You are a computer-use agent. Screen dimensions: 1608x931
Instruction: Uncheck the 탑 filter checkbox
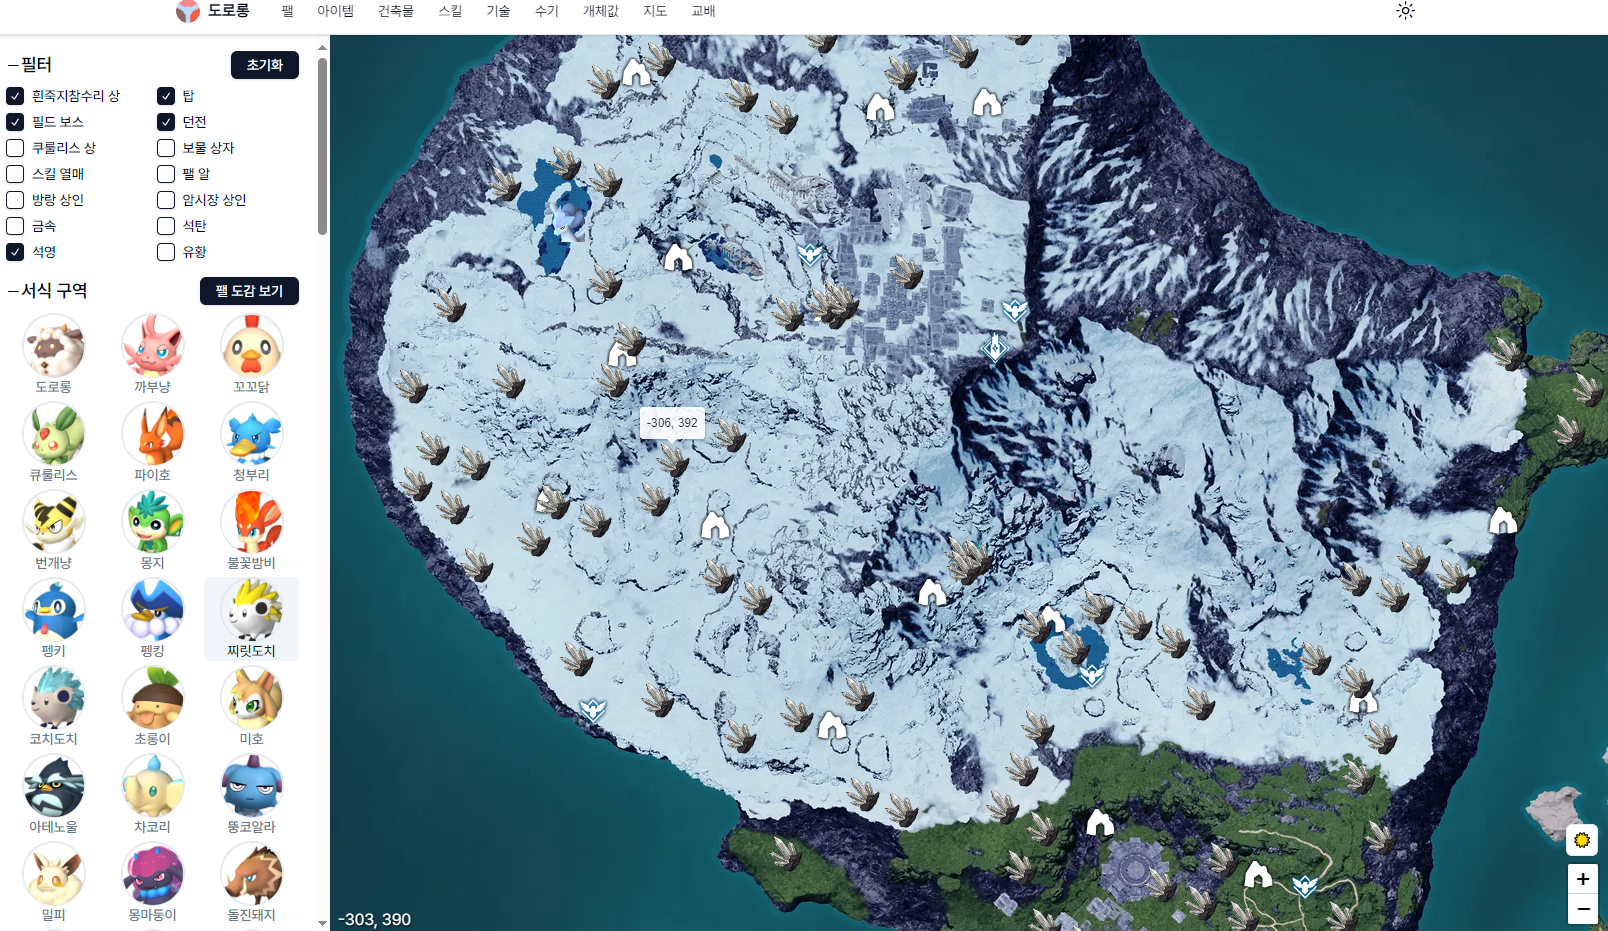(166, 96)
